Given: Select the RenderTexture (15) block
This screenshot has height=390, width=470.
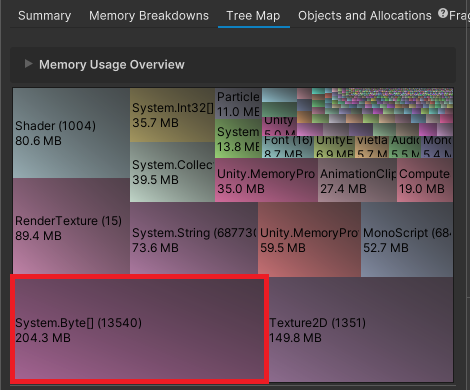Looking at the screenshot, I should click(71, 227).
